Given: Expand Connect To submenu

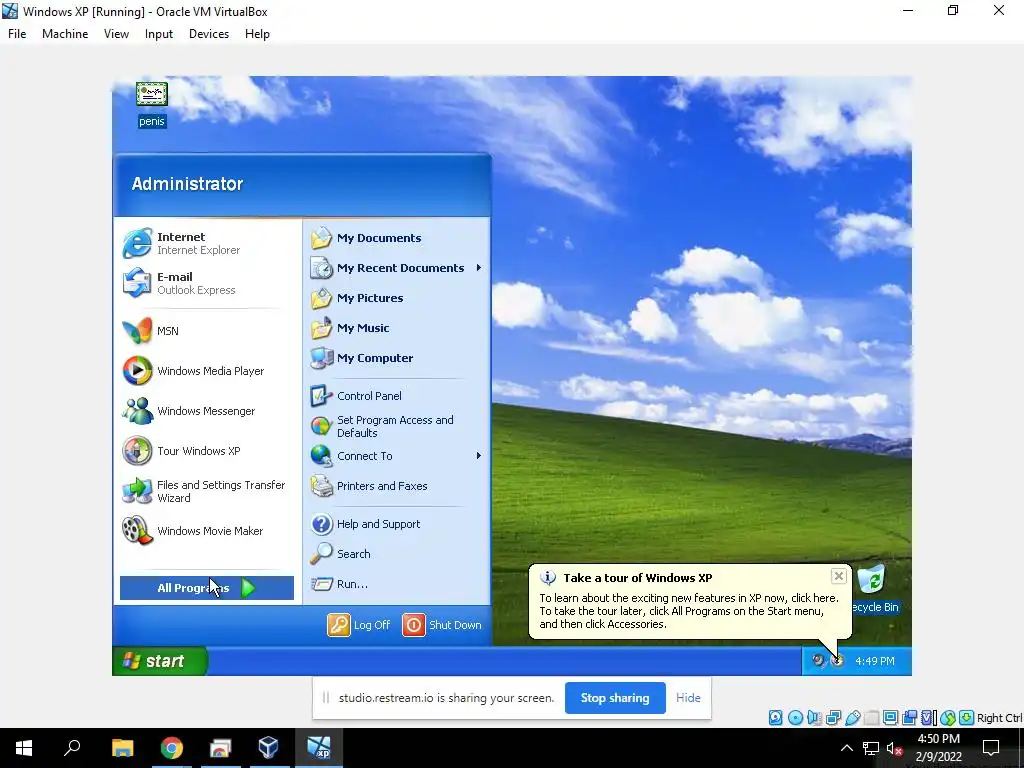Looking at the screenshot, I should [398, 456].
